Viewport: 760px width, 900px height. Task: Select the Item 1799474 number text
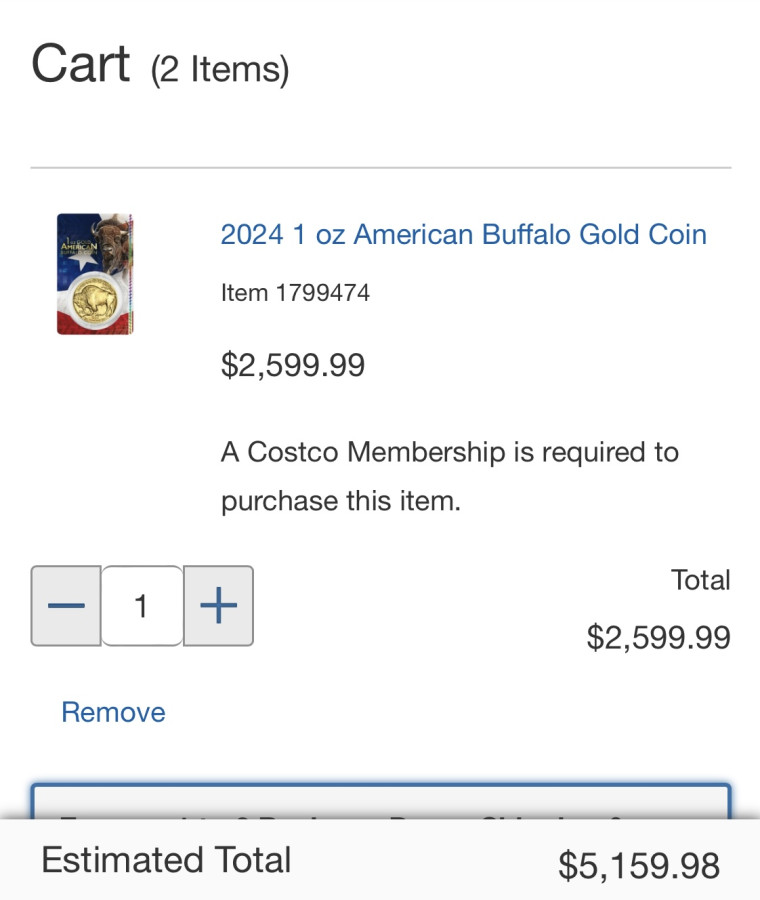coord(295,293)
